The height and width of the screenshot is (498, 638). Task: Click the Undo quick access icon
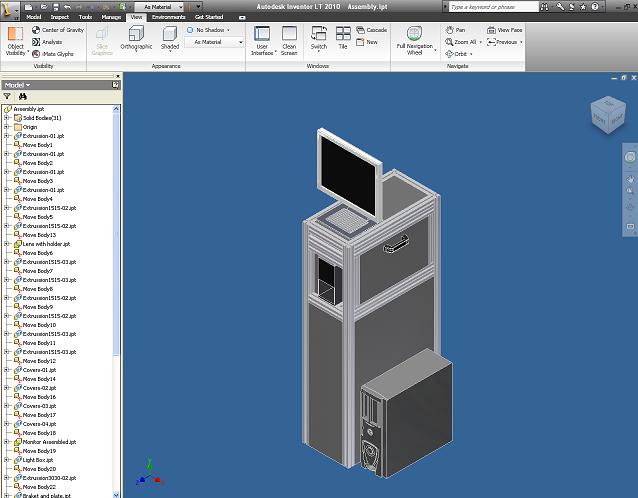[68, 7]
